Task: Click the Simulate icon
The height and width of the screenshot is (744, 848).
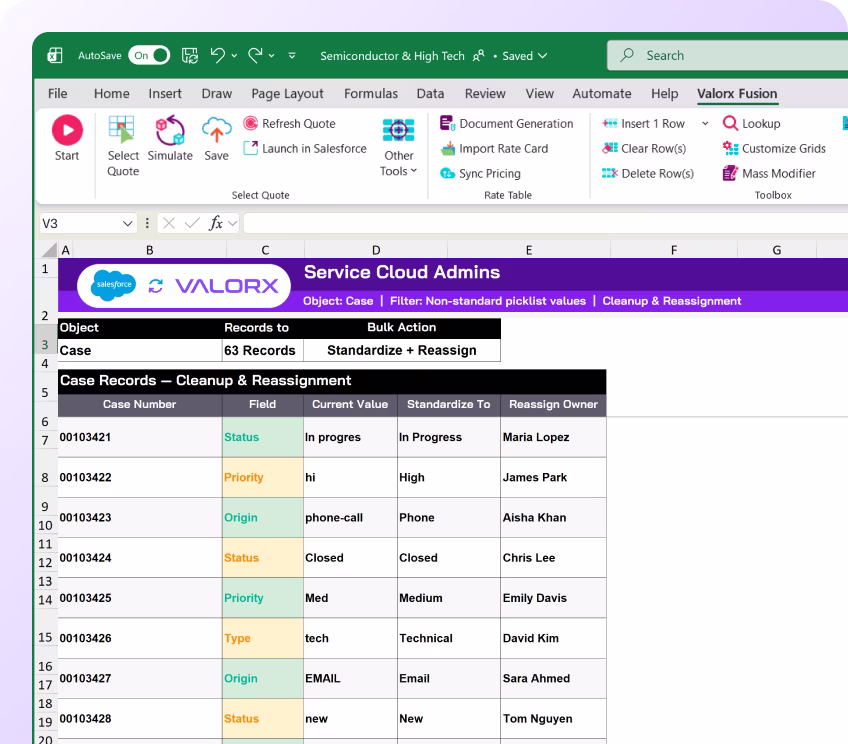Action: click(170, 130)
